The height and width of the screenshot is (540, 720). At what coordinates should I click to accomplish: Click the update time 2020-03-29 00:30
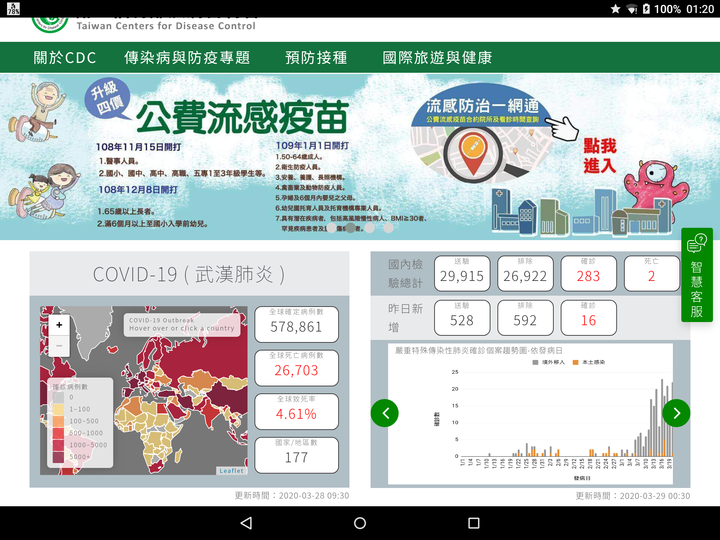click(633, 495)
